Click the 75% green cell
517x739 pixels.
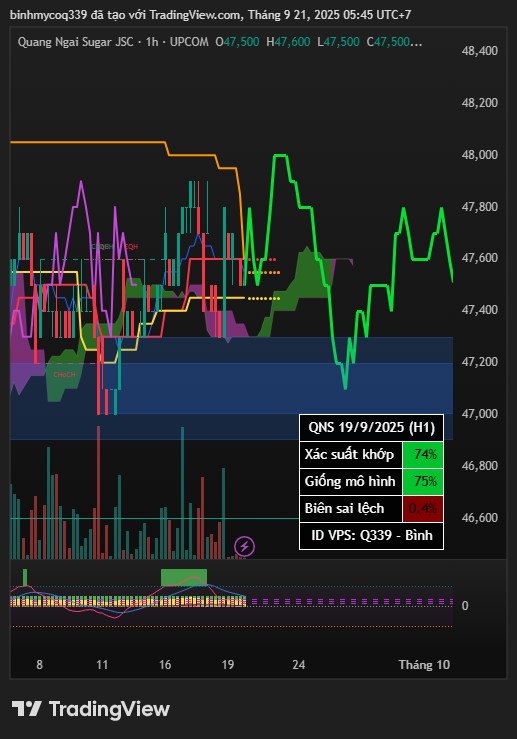coord(423,482)
